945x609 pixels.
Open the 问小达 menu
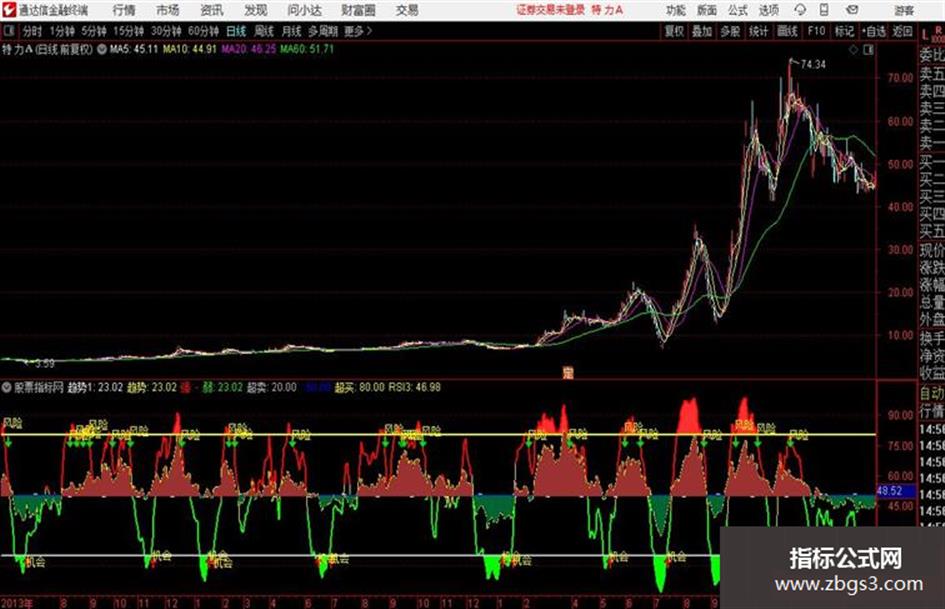304,10
